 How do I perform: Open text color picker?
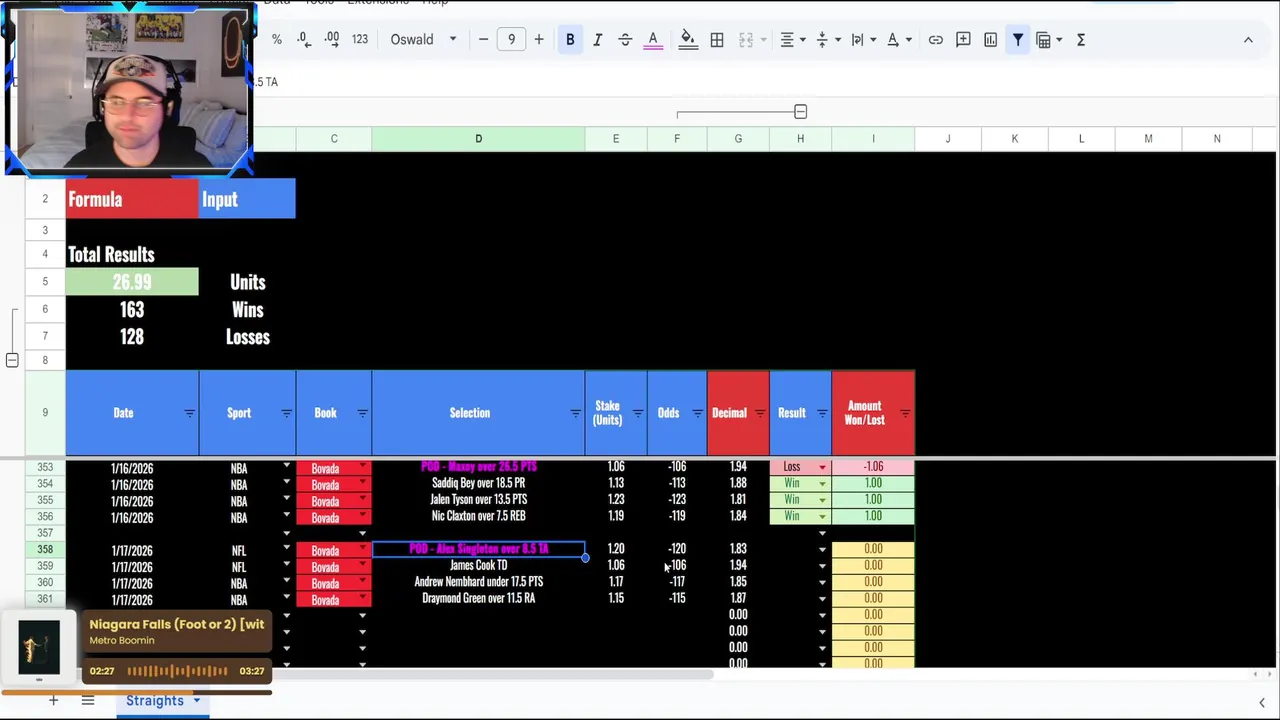click(653, 40)
